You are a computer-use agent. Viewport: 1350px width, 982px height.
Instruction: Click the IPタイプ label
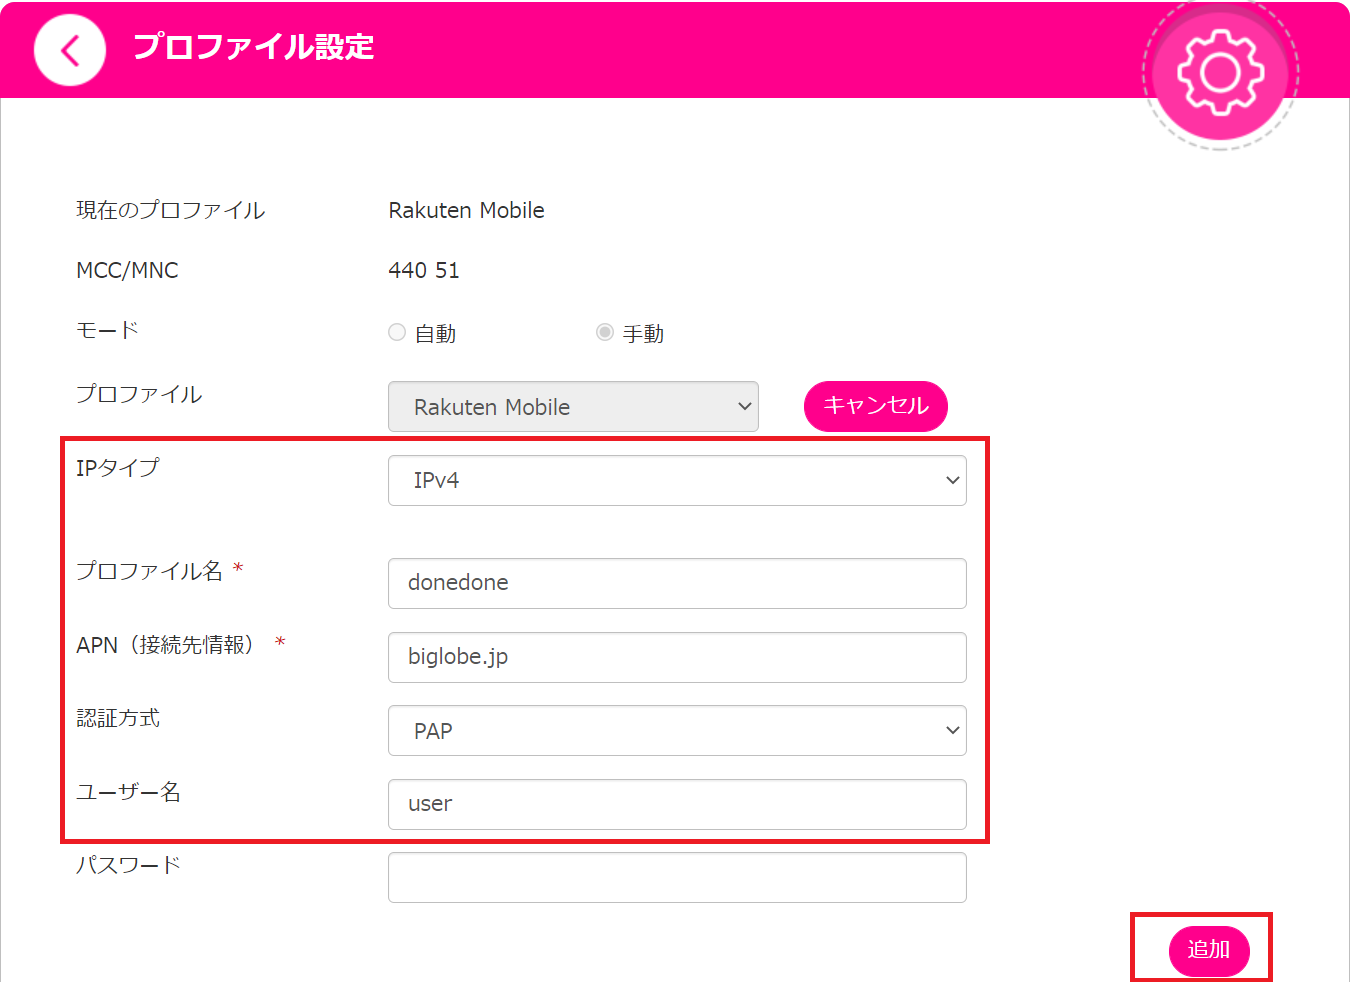coord(118,468)
